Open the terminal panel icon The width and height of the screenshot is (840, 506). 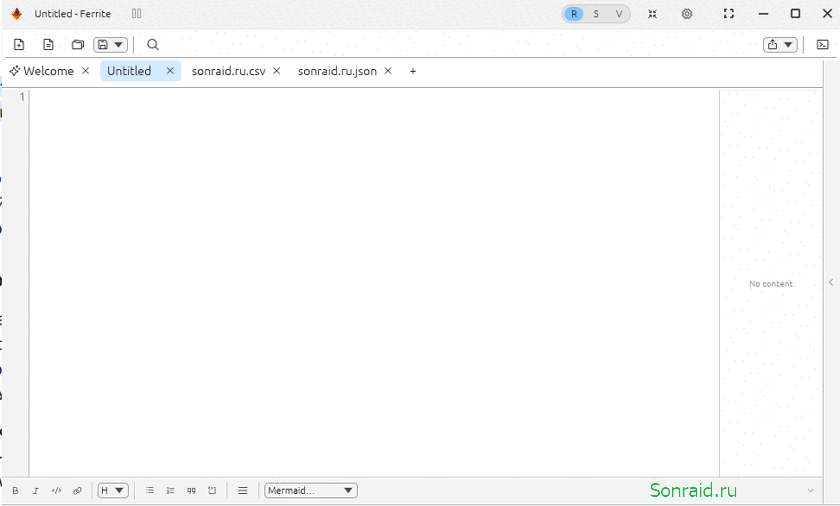[822, 44]
